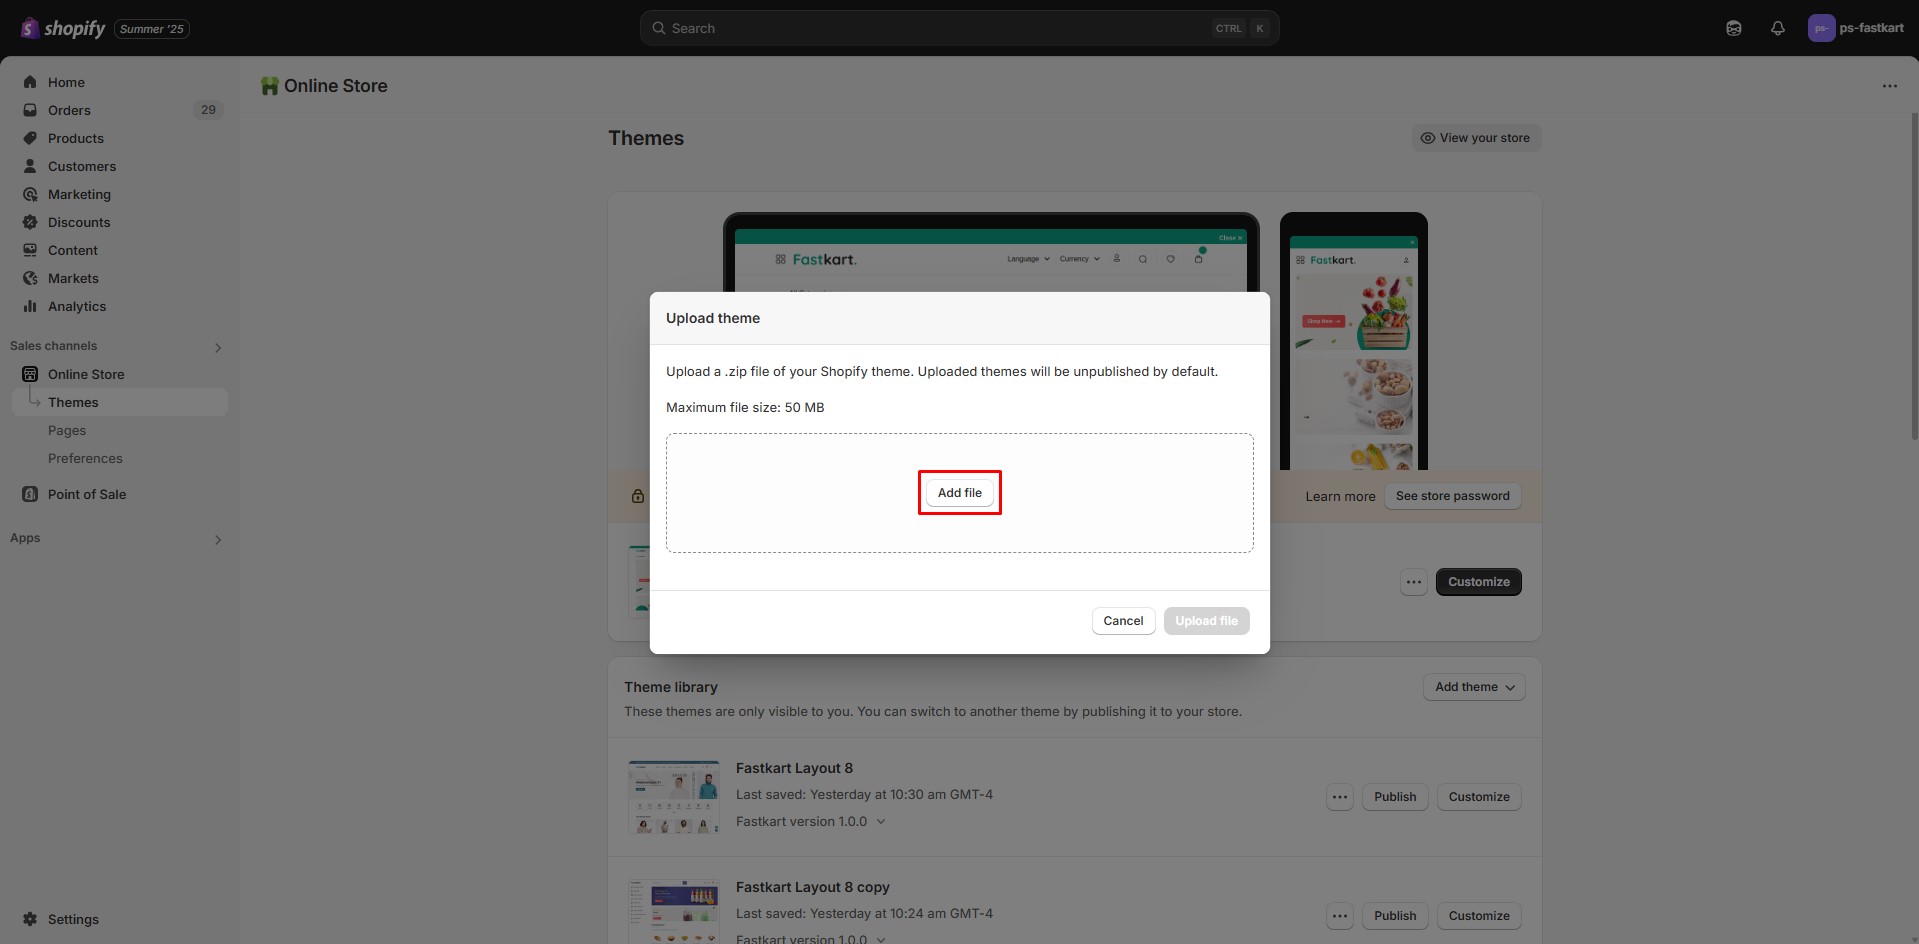Open more actions for Fastkart Layout 8 copy
This screenshot has width=1919, height=944.
click(1340, 916)
